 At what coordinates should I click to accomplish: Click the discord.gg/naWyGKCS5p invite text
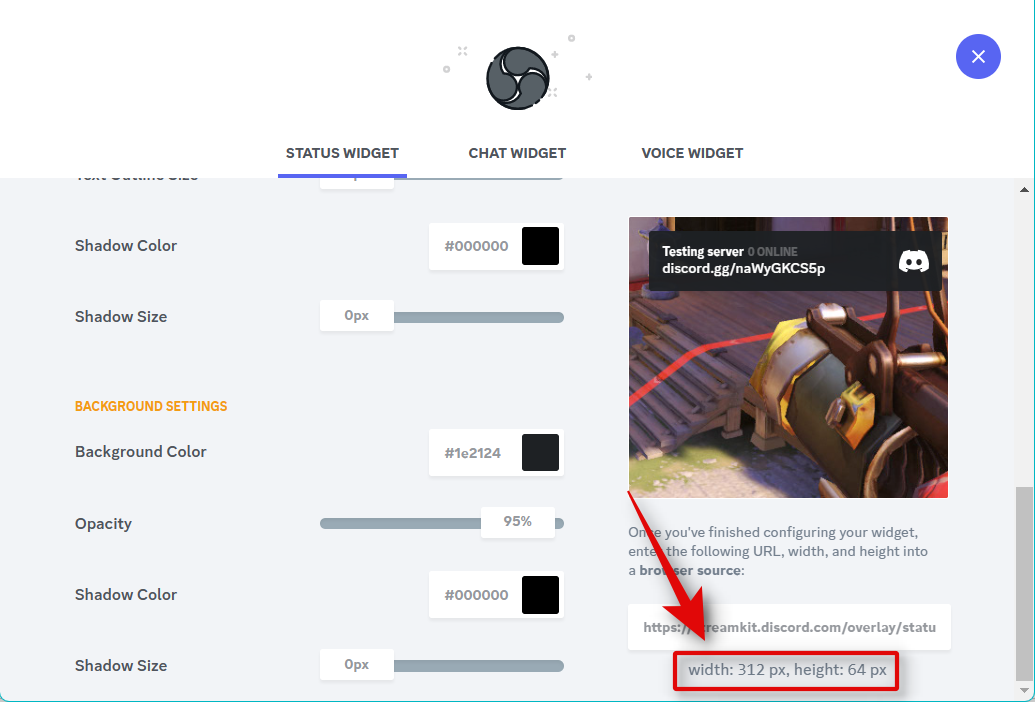[743, 269]
